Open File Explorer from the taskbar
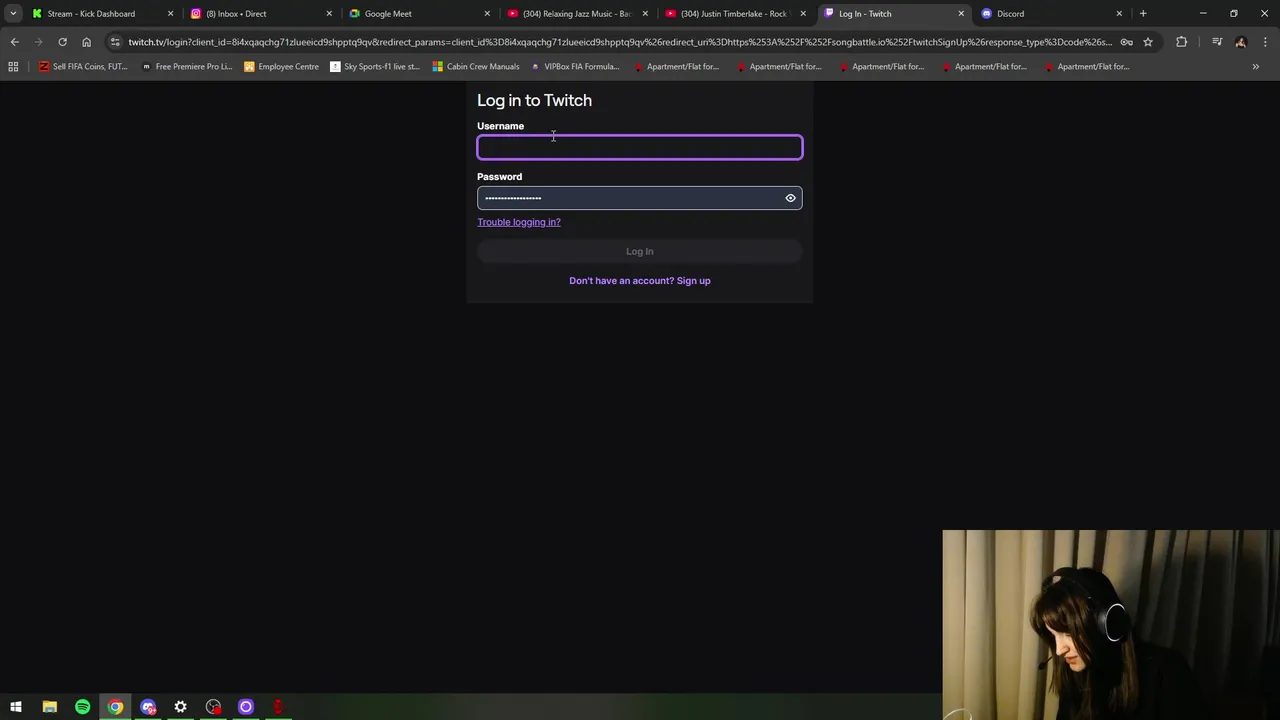The image size is (1280, 720). pyautogui.click(x=49, y=707)
